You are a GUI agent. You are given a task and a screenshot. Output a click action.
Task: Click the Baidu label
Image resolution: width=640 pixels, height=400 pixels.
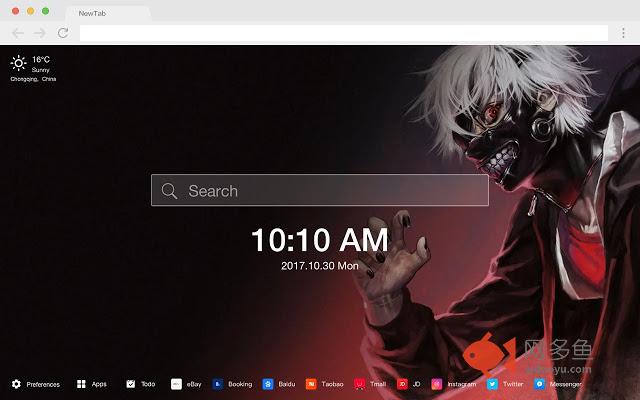click(287, 384)
